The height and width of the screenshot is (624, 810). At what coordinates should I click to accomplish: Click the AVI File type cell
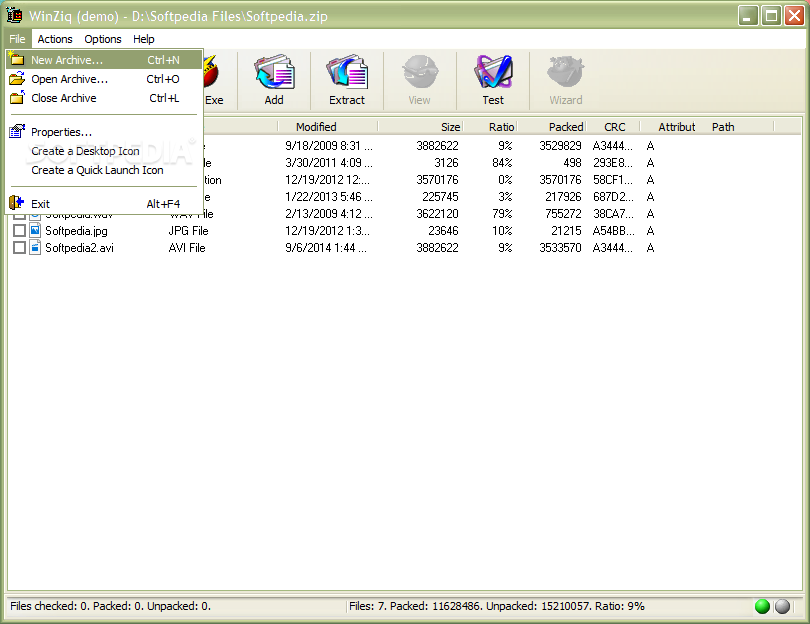tap(186, 248)
